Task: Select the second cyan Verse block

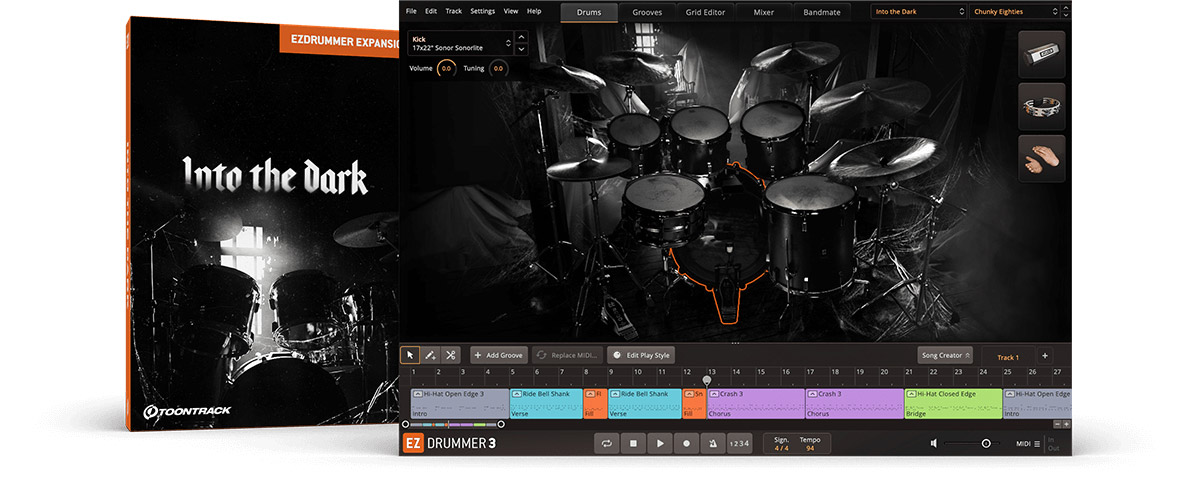Action: click(644, 403)
